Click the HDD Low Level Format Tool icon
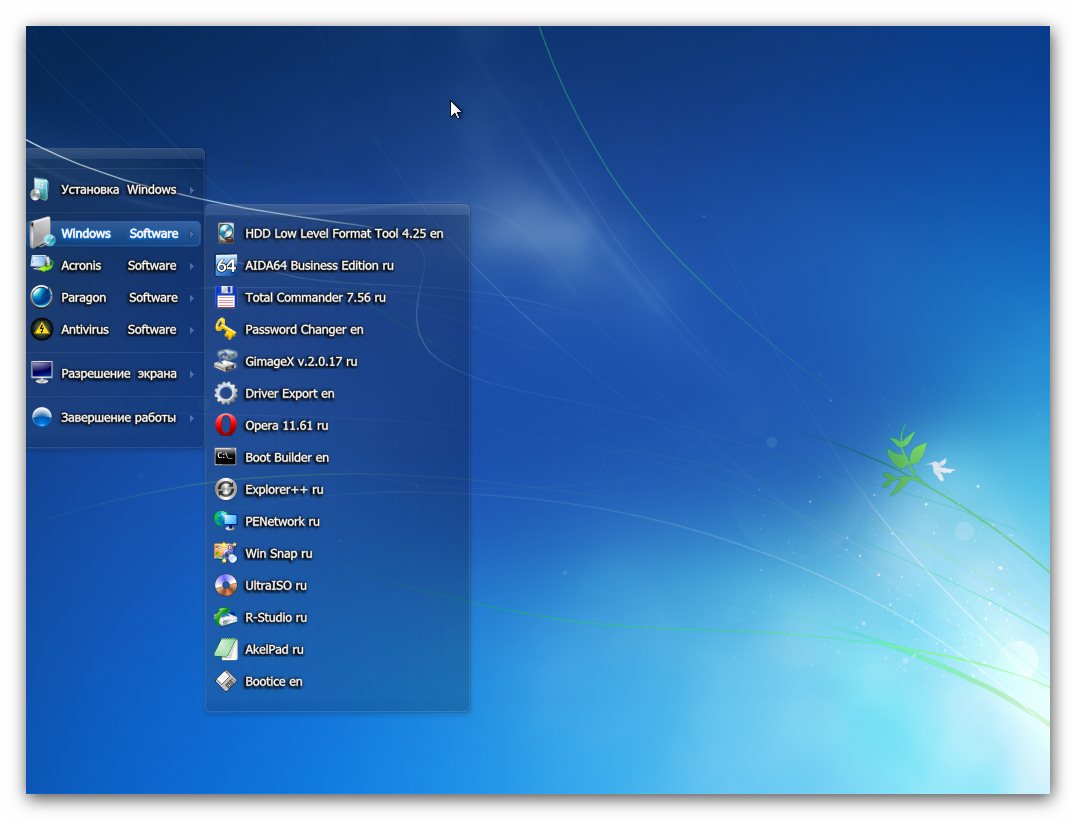1076x820 pixels. tap(227, 233)
